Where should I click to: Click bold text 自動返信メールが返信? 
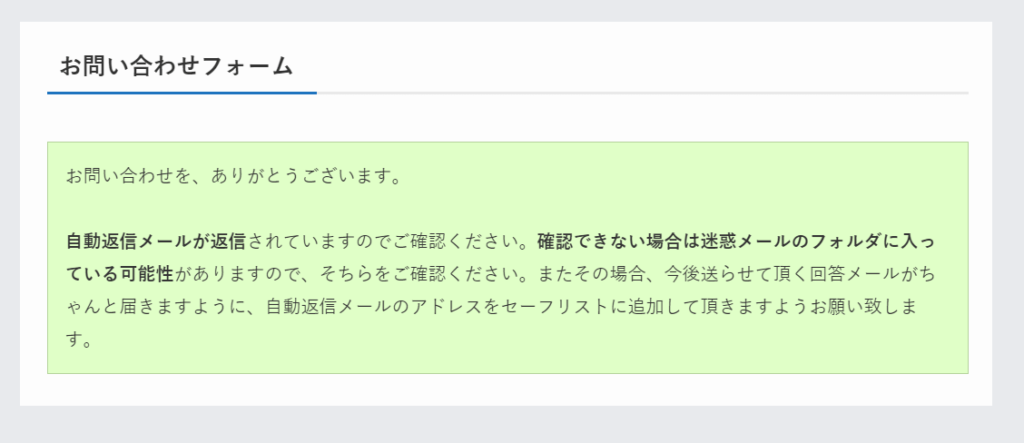pos(156,241)
